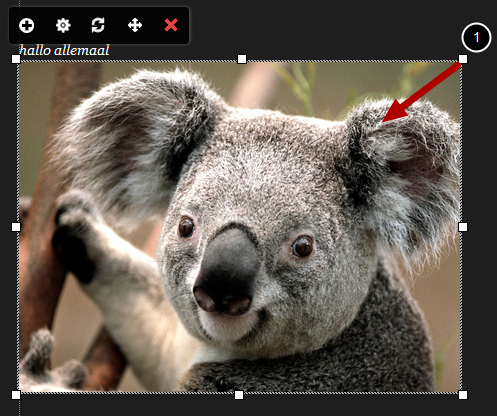Open settings with the gear icon
Screen dimensions: 497x416
pos(63,25)
